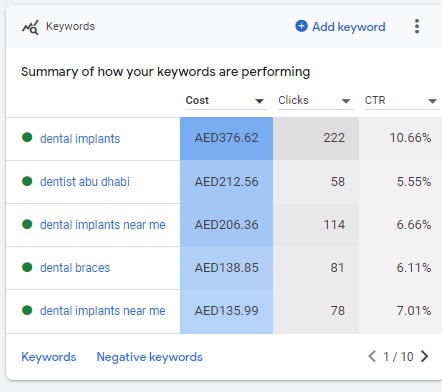Expand the Clicks column dropdown
Image resolution: width=442 pixels, height=392 pixels.
coord(346,101)
